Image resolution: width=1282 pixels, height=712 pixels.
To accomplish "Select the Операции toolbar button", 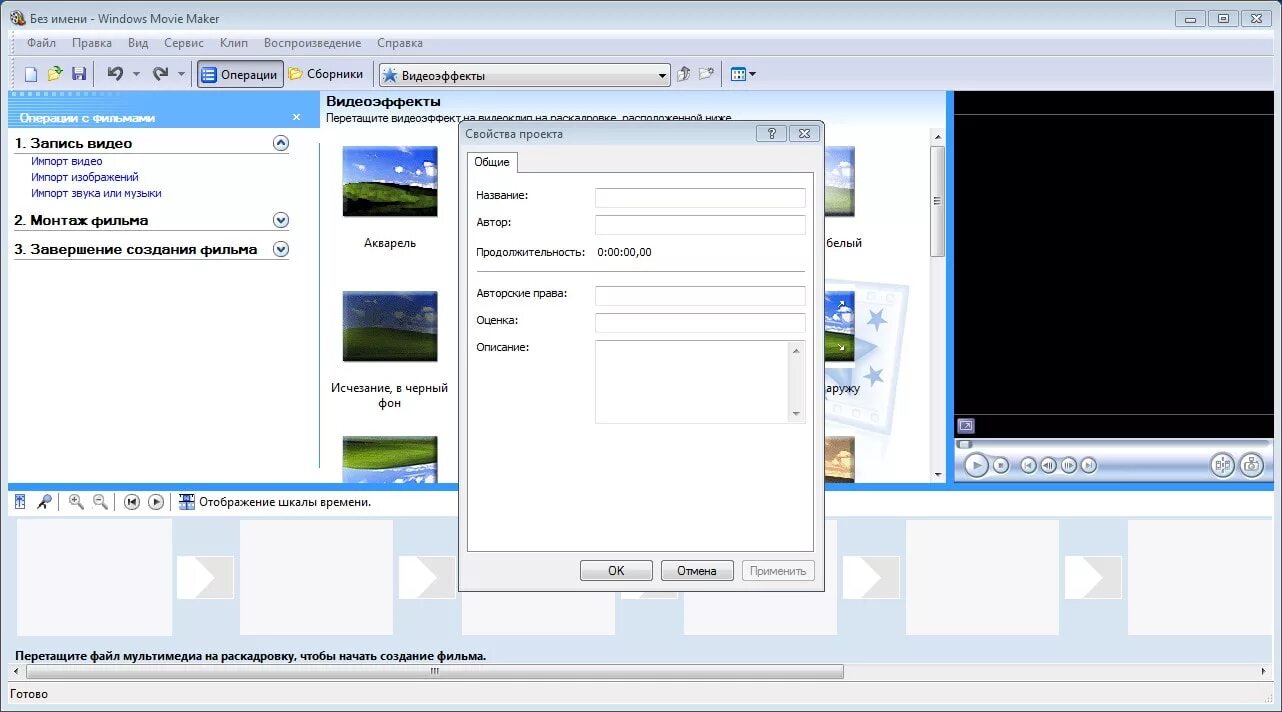I will (x=239, y=73).
